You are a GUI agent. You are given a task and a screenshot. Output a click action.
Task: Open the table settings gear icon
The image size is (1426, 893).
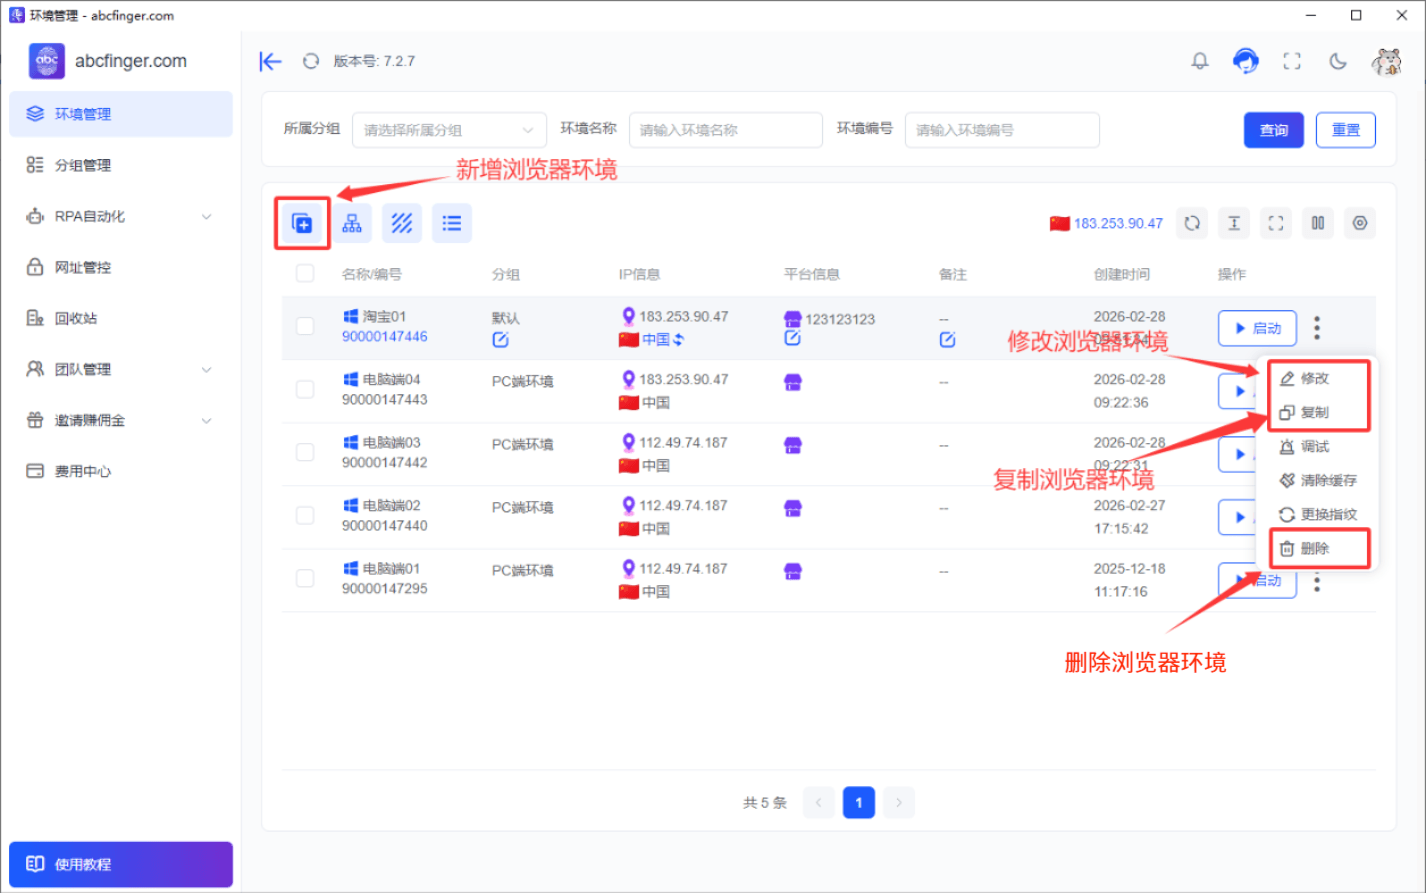pos(1360,223)
